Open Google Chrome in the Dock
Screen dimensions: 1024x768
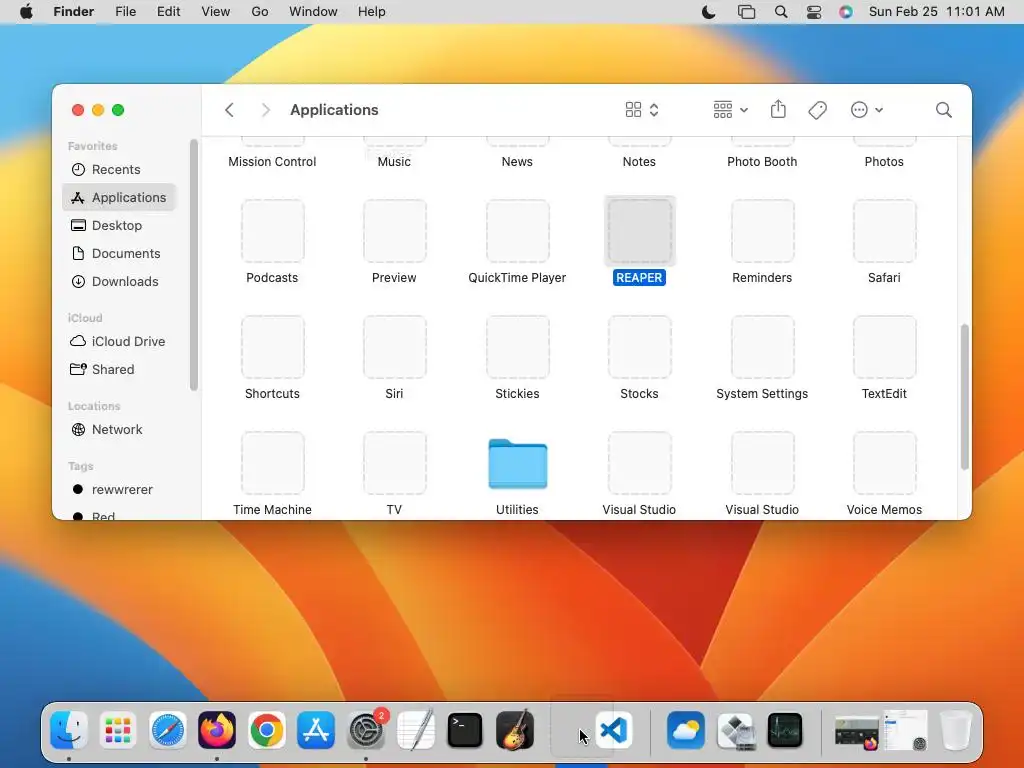(266, 729)
